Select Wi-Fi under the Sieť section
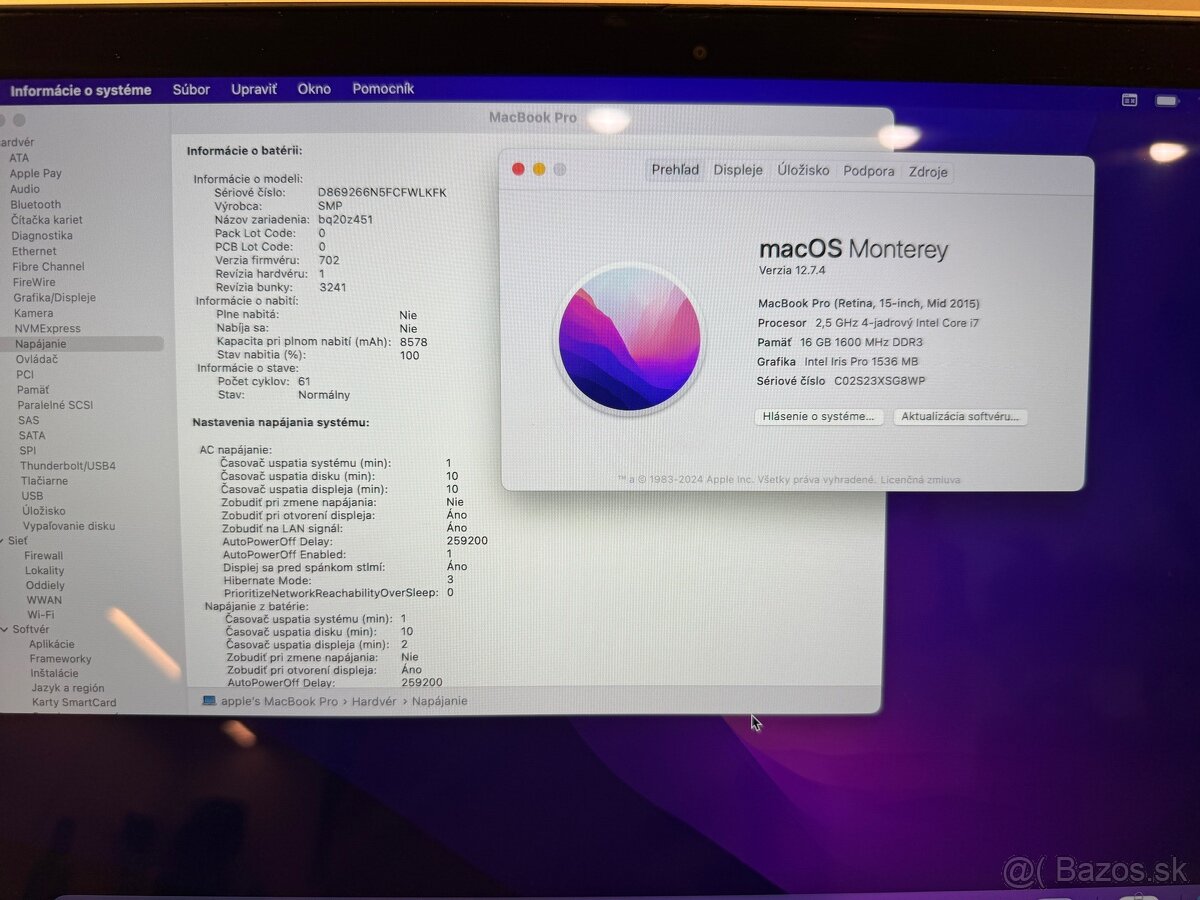 pyautogui.click(x=41, y=614)
